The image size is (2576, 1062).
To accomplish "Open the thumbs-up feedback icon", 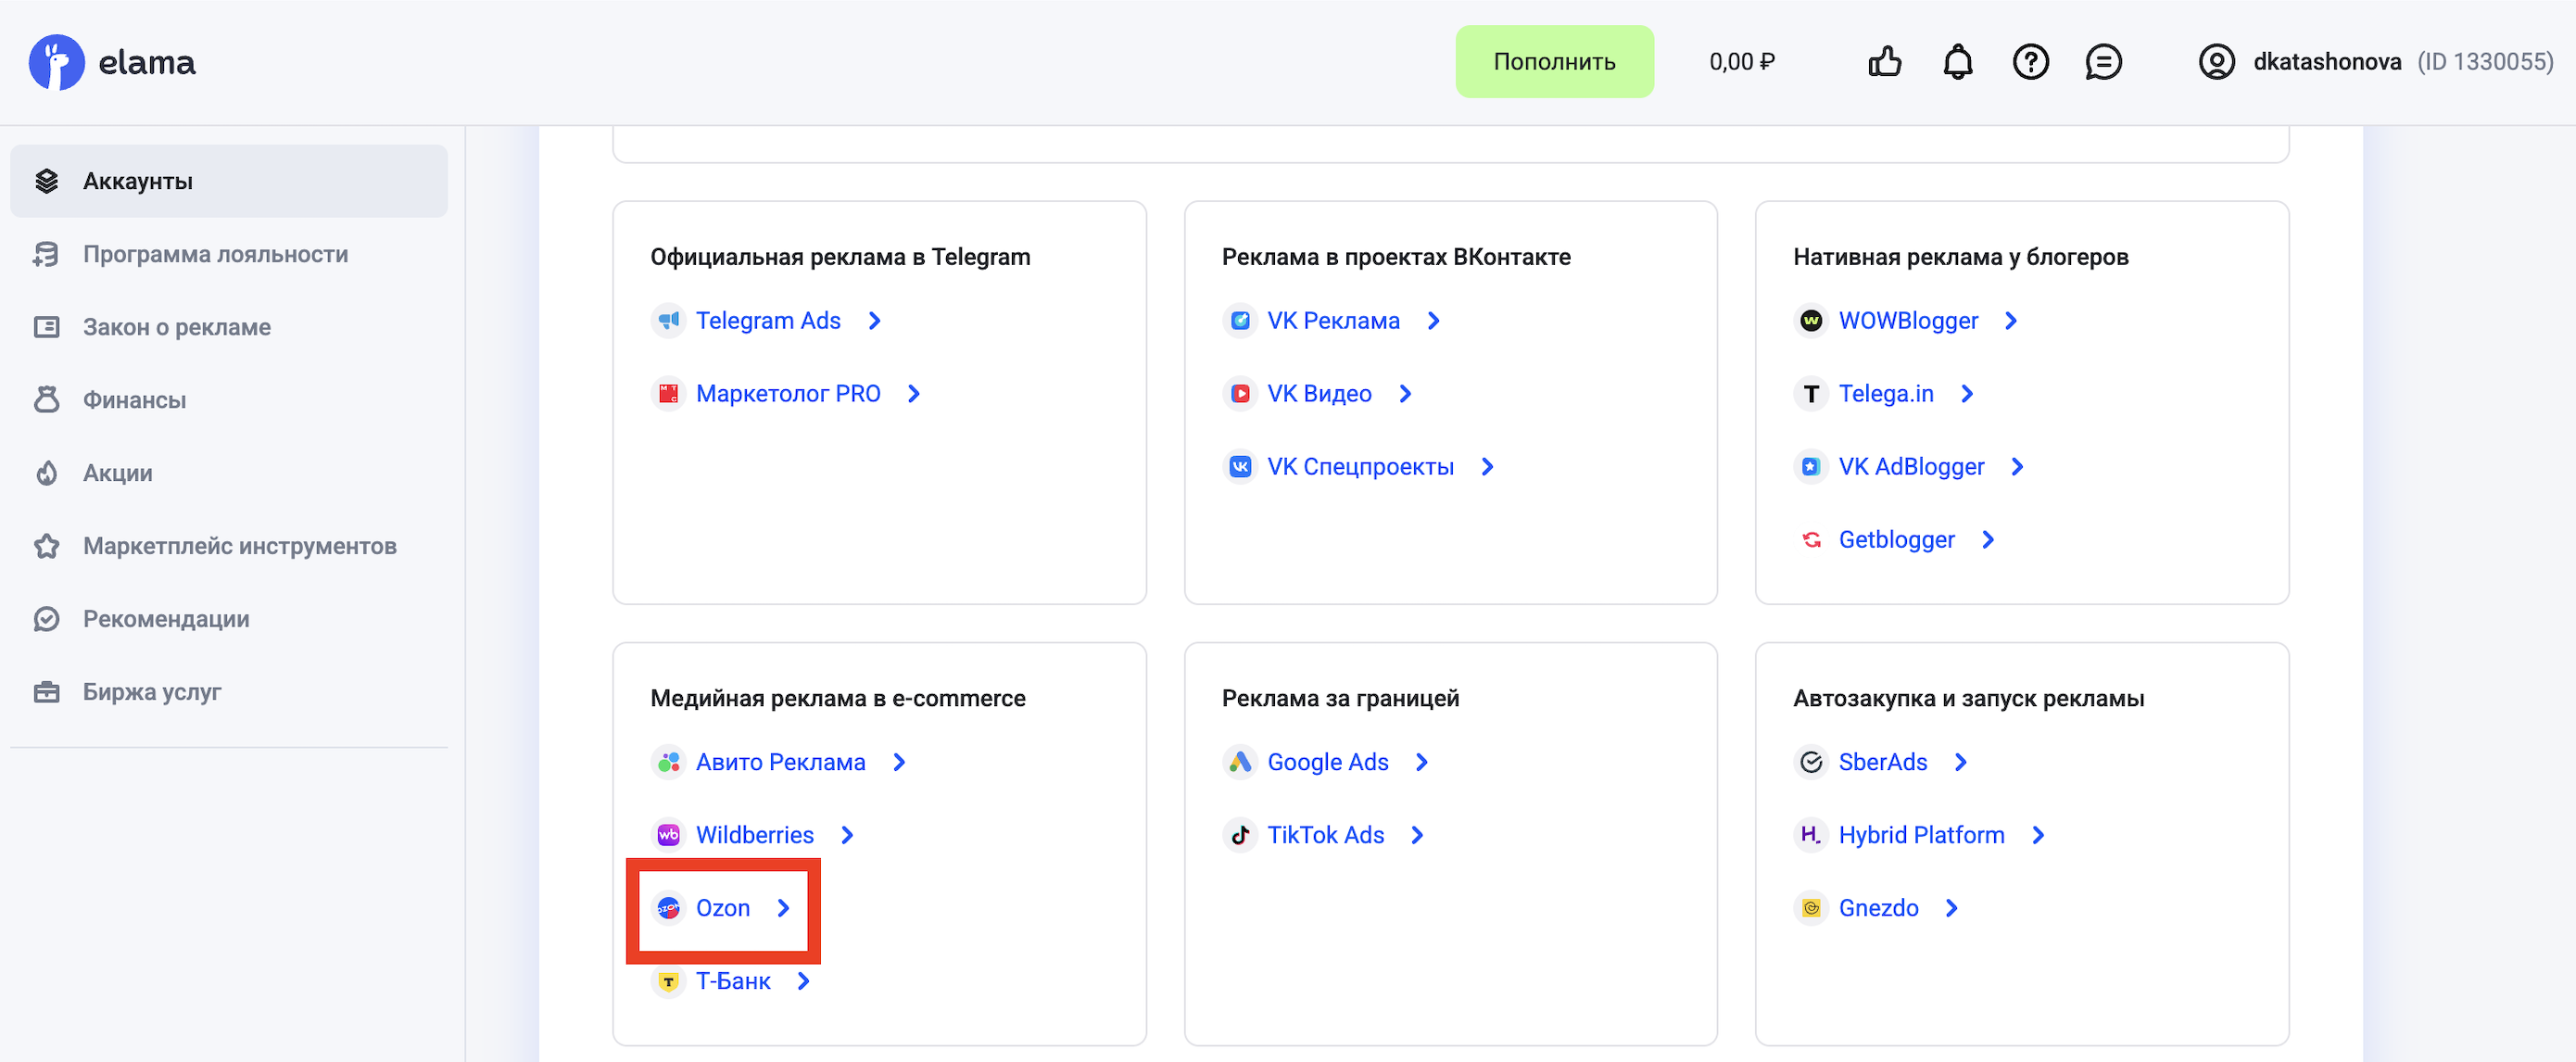I will coord(1885,62).
